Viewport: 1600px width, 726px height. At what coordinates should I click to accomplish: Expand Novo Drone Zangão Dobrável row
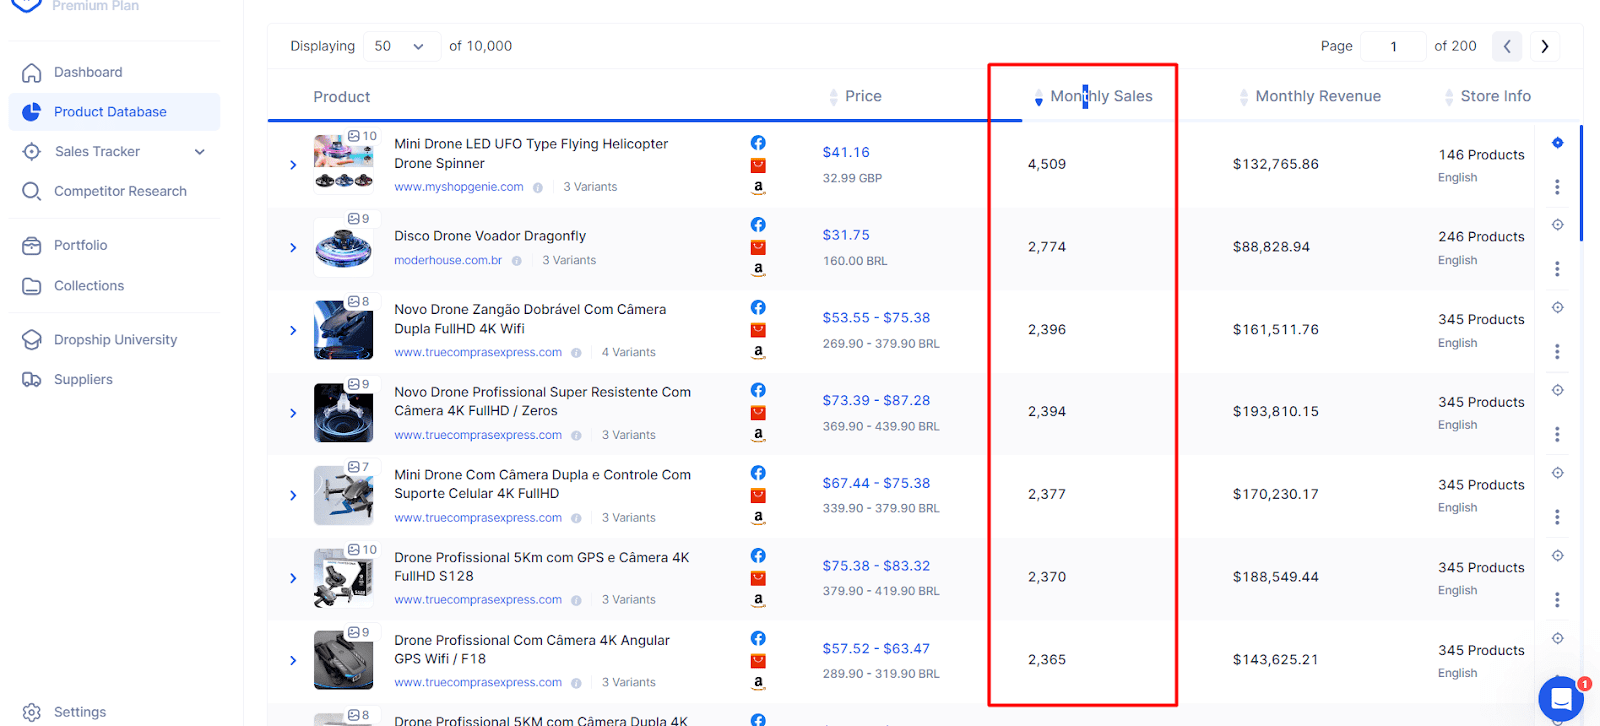pyautogui.click(x=293, y=330)
